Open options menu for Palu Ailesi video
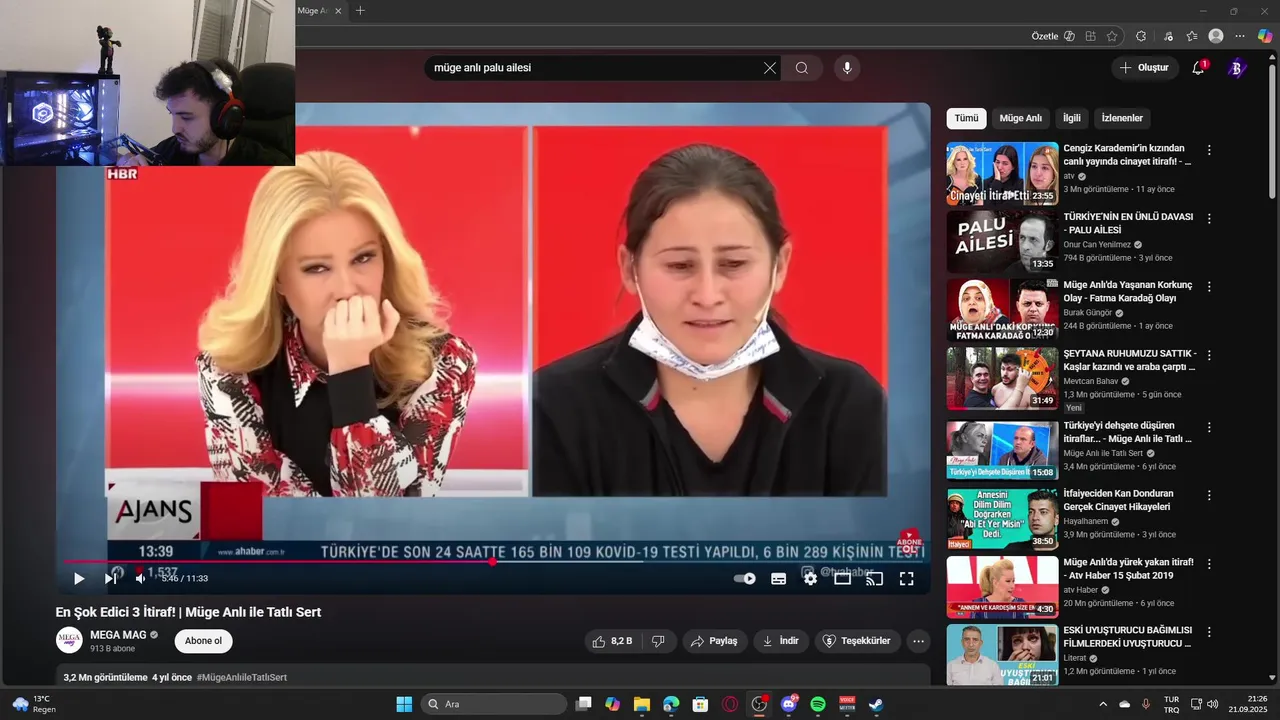This screenshot has height=720, width=1280. coord(1209,218)
